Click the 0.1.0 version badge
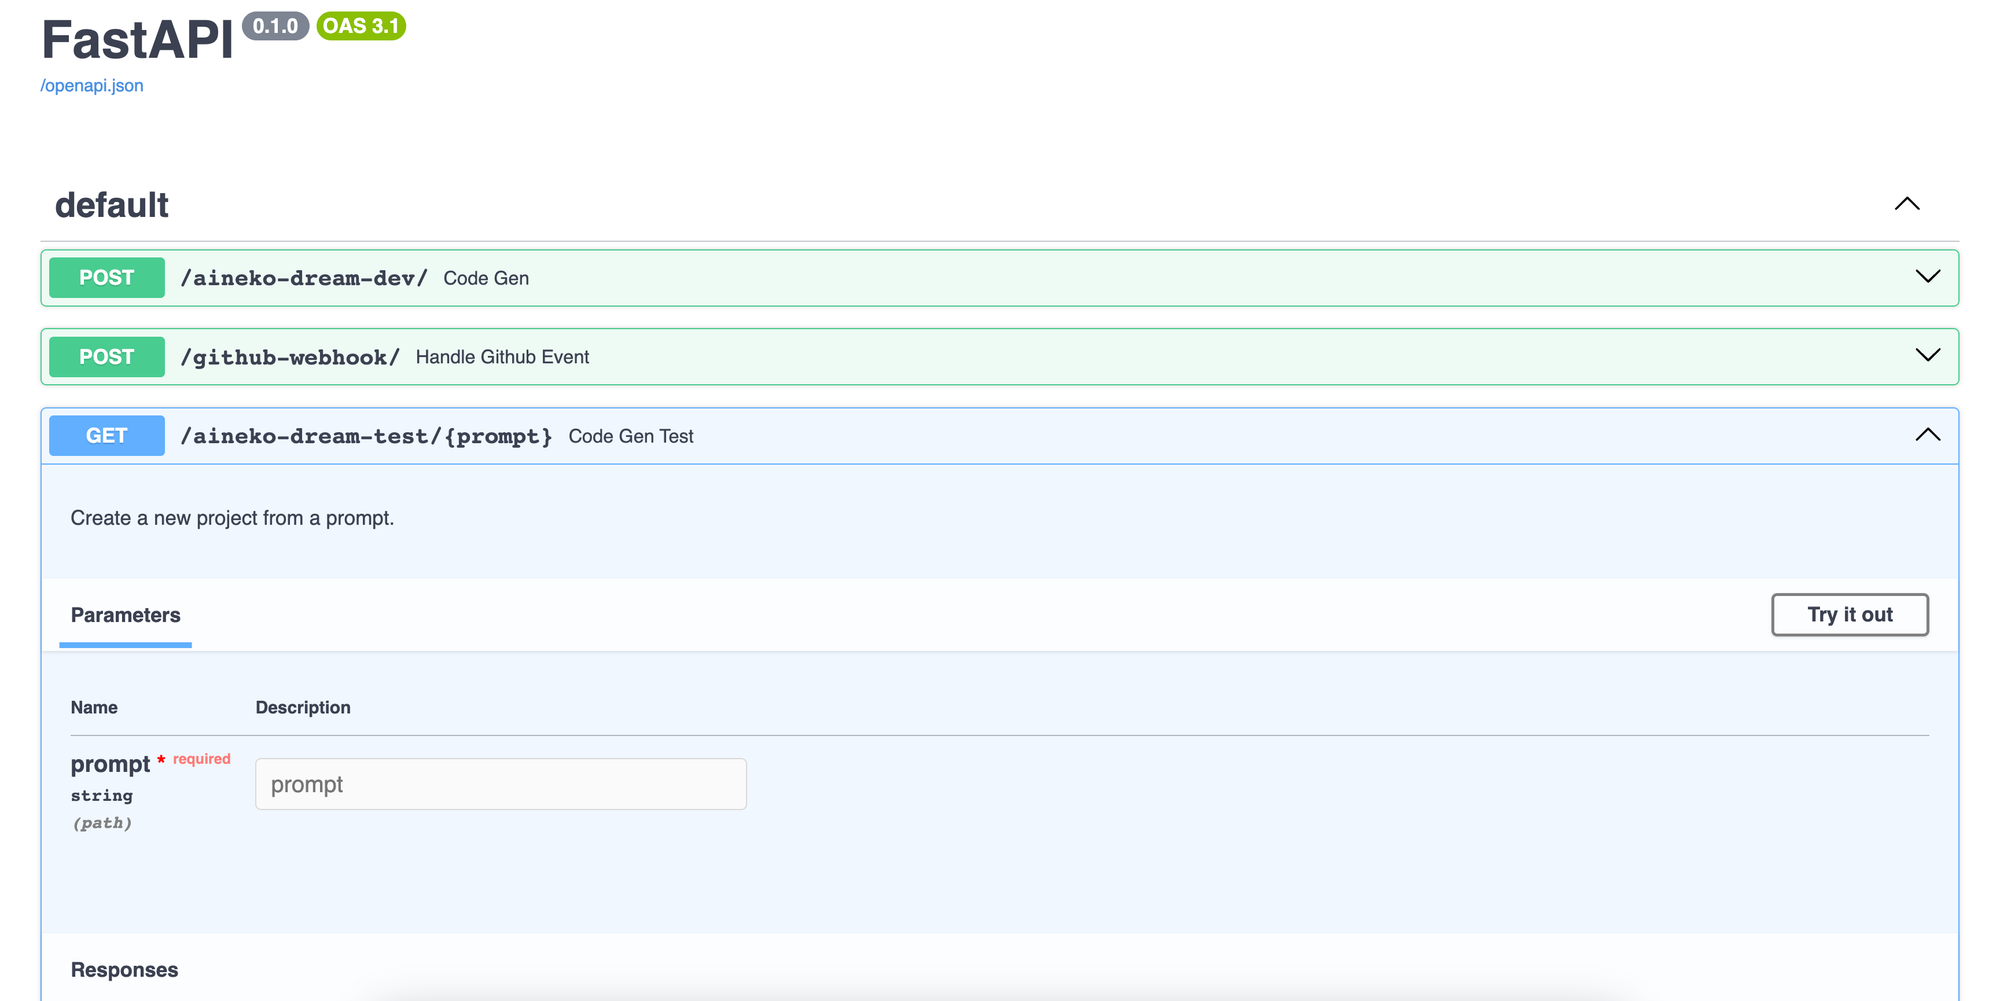 pos(275,26)
